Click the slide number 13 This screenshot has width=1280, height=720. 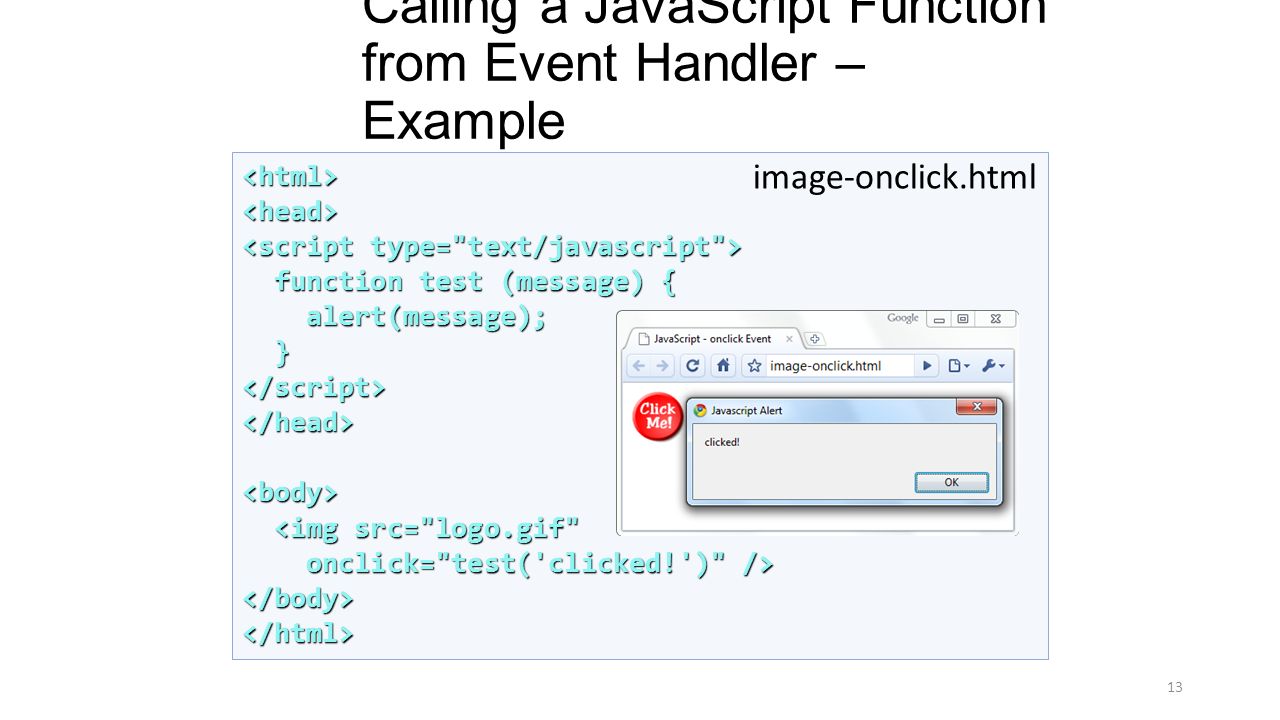point(1175,686)
